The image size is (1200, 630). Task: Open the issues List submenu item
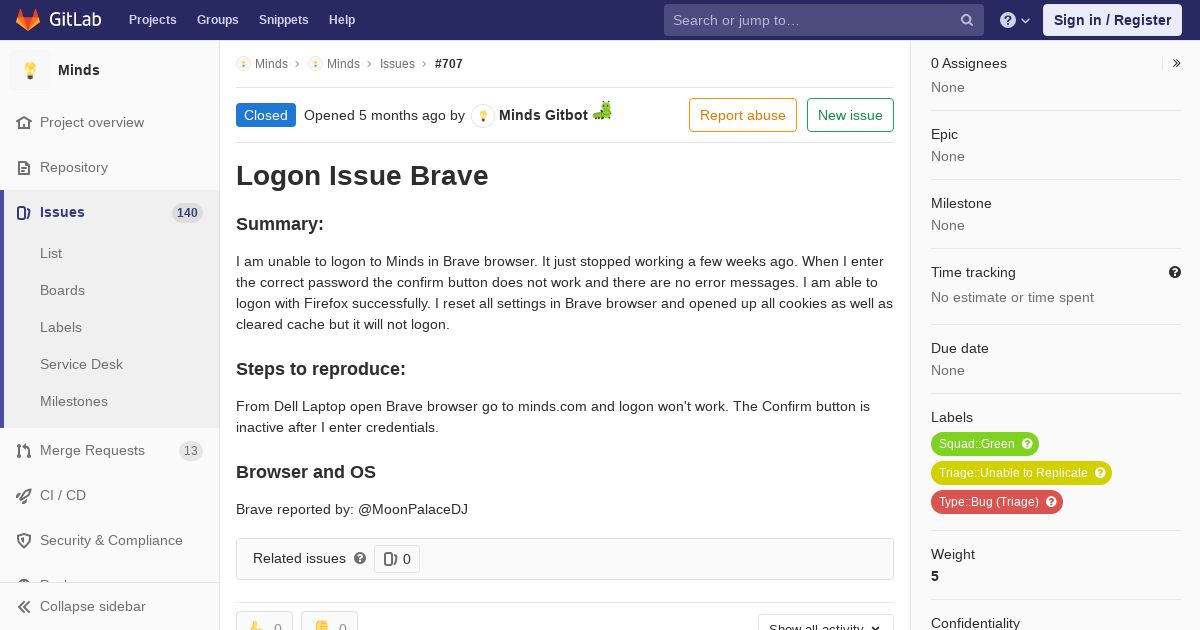[51, 253]
